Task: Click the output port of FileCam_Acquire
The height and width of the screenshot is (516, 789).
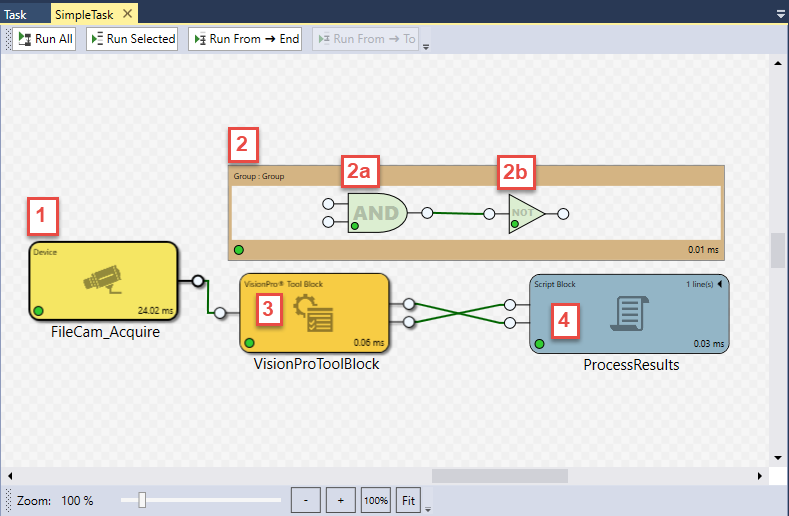Action: [x=198, y=281]
